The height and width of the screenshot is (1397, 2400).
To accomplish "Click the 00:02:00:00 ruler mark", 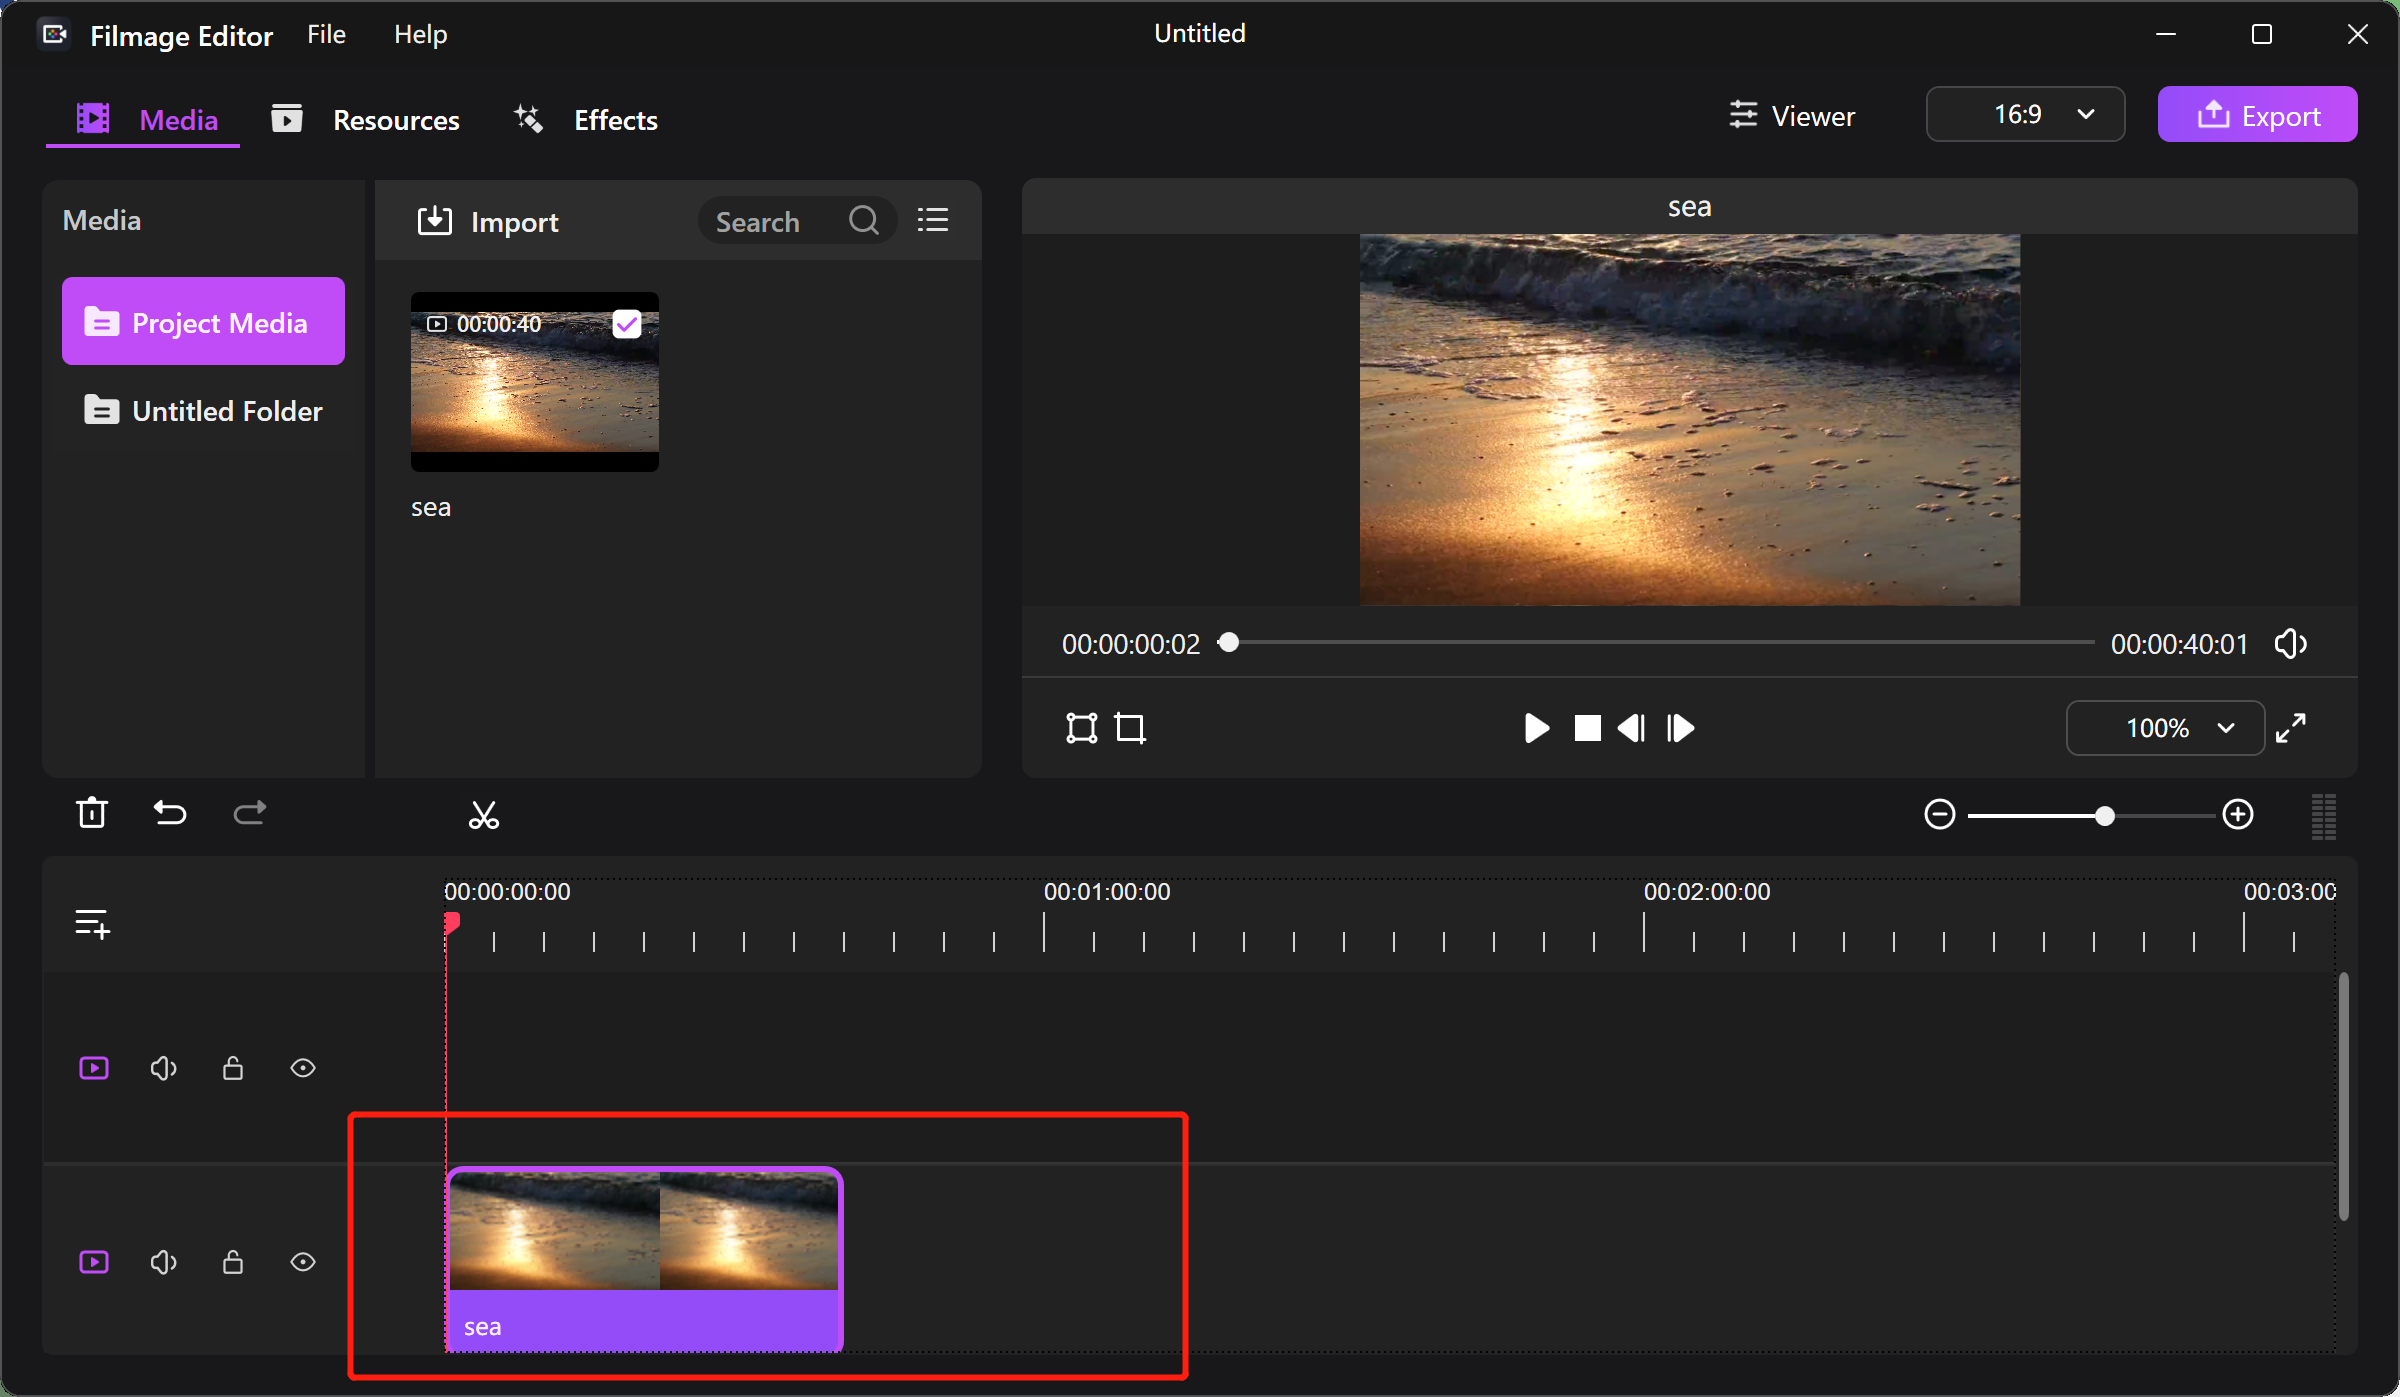I will pos(1707,892).
